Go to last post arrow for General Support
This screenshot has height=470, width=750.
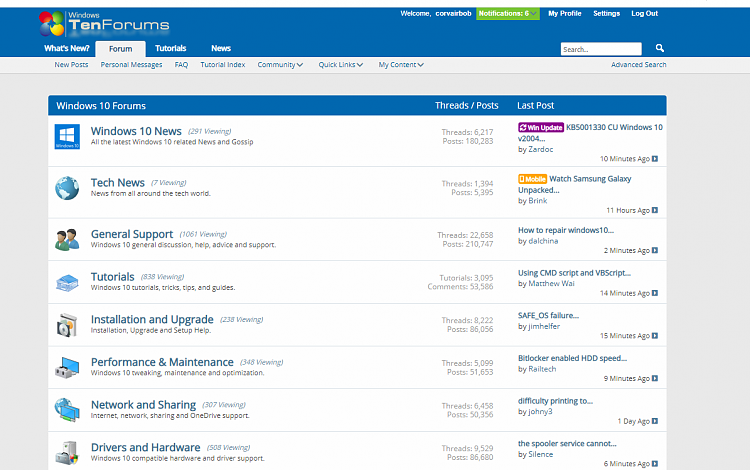click(655, 250)
